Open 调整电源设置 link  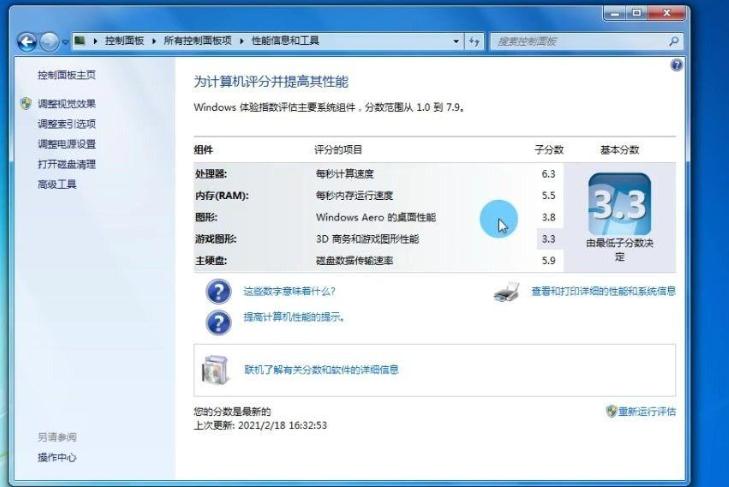point(66,144)
